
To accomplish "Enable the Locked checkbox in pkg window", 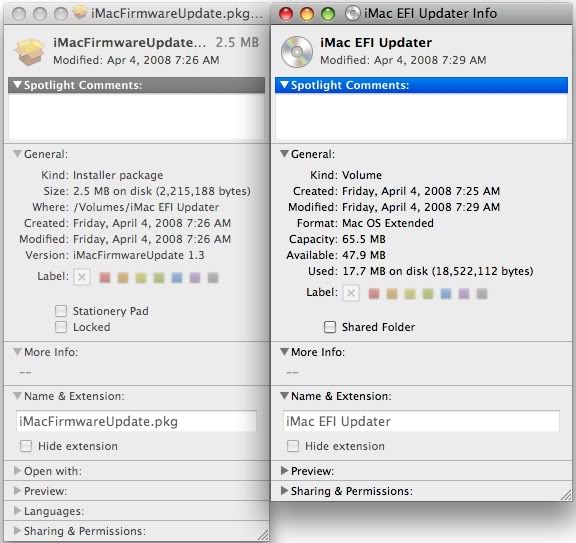I will click(61, 327).
